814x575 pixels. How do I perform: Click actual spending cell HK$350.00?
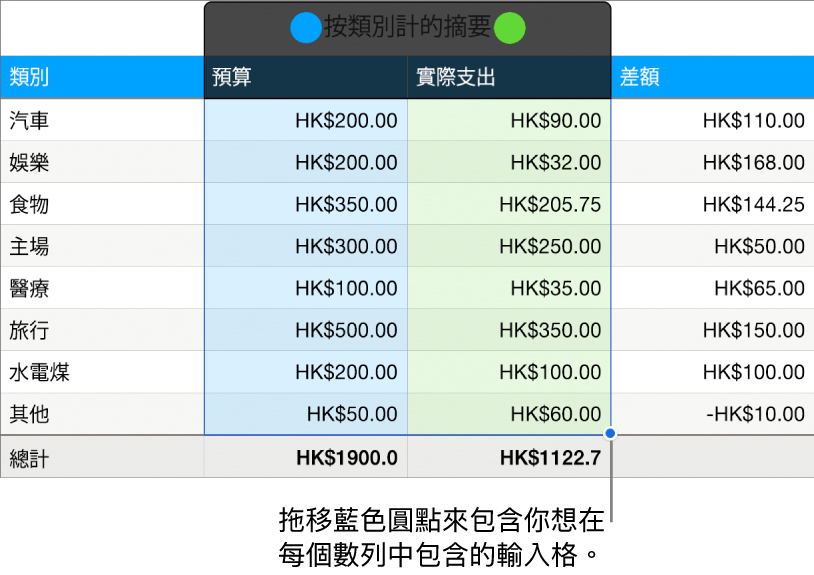(509, 330)
